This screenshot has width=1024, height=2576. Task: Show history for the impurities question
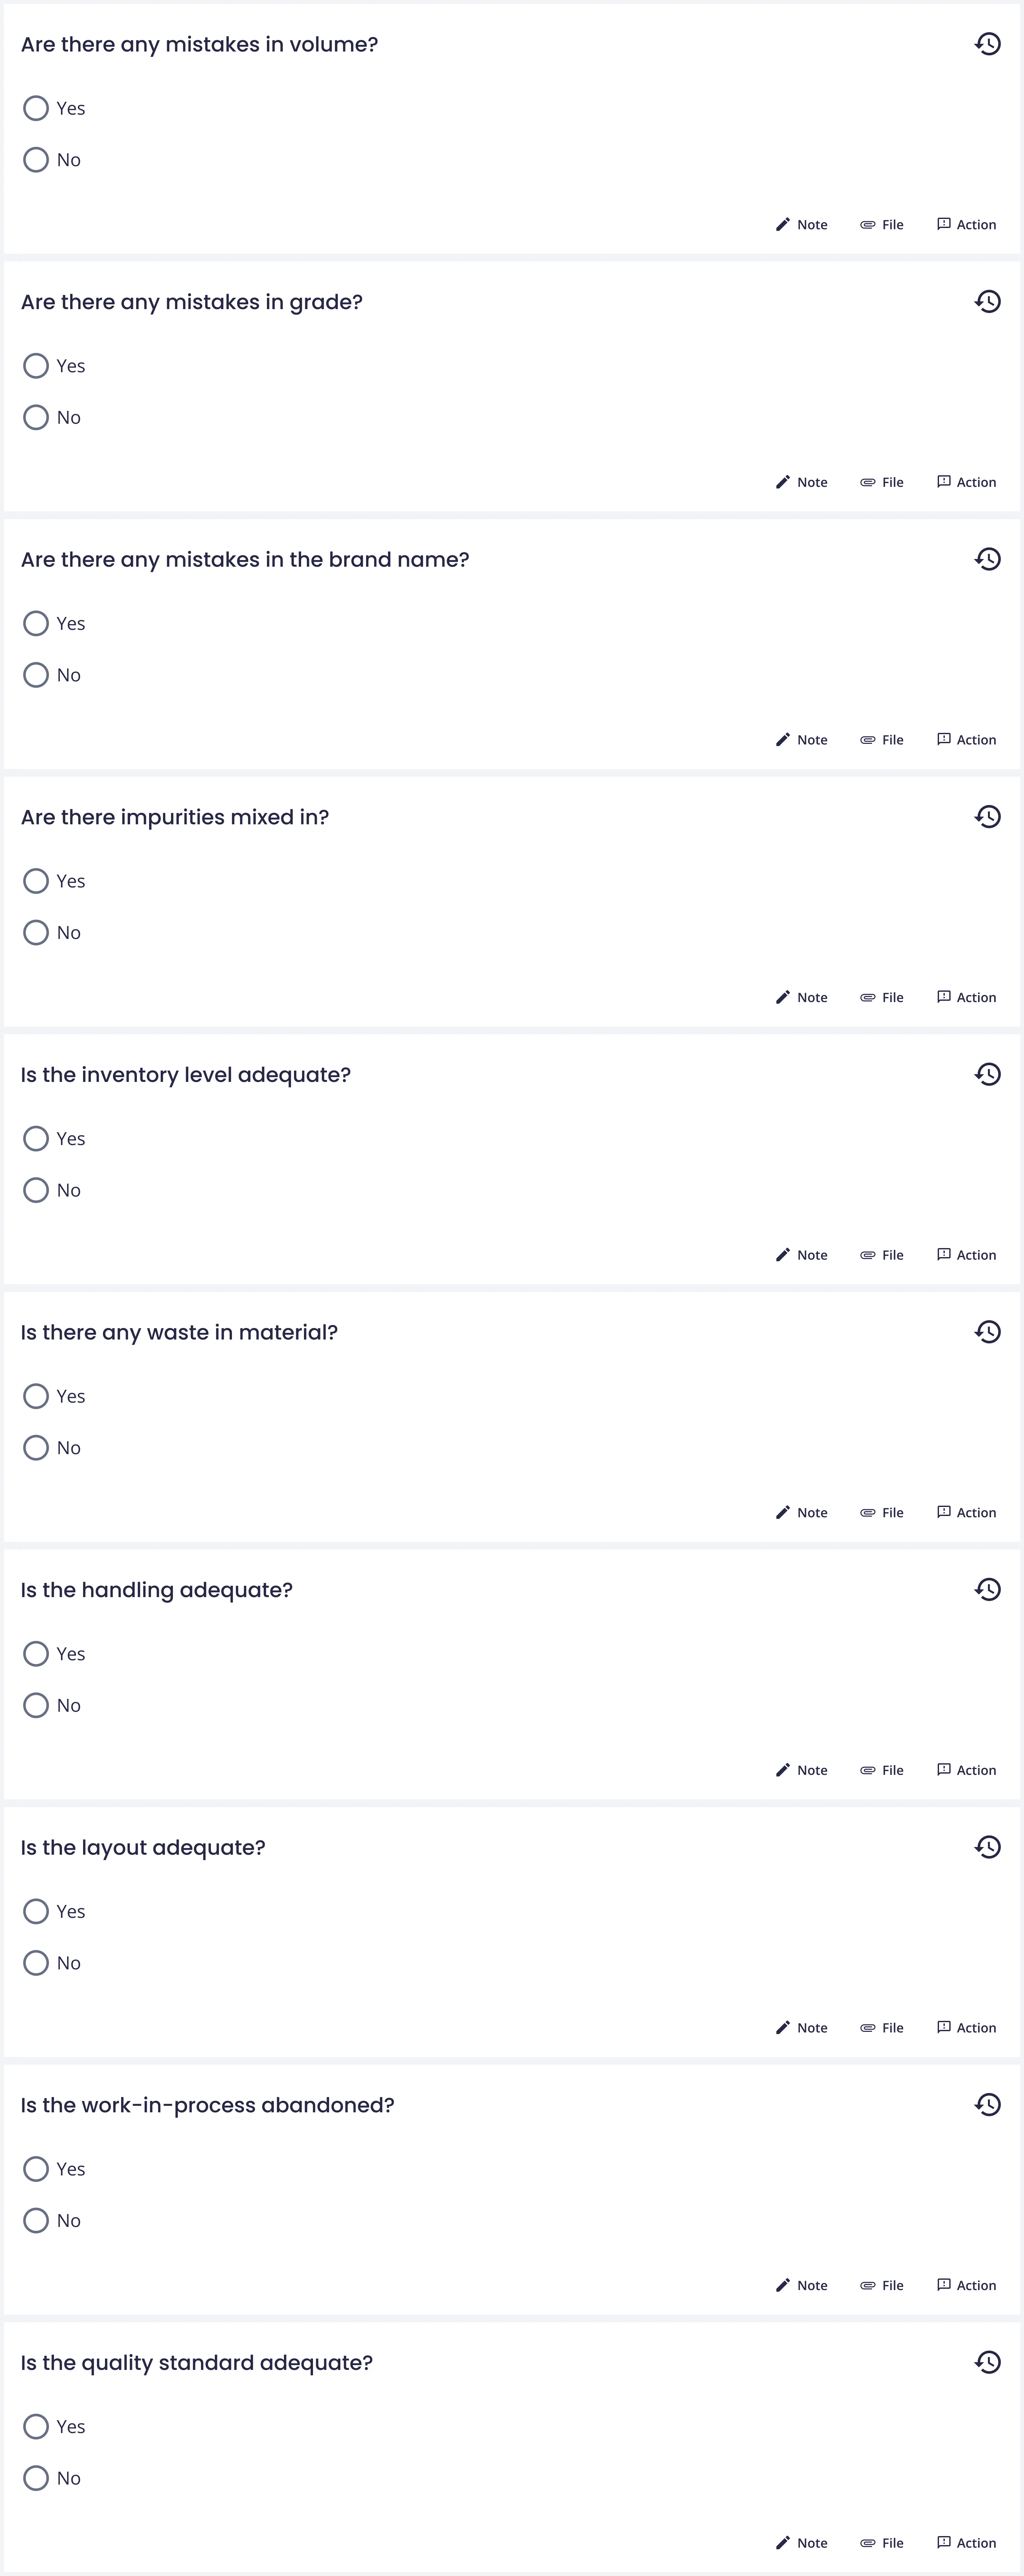[987, 817]
